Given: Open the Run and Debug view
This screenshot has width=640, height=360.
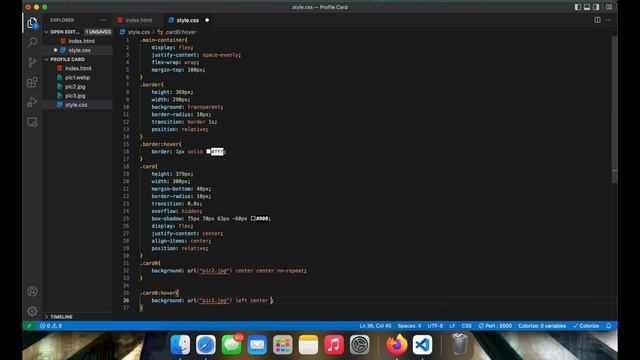Looking at the screenshot, I should click(x=32, y=102).
